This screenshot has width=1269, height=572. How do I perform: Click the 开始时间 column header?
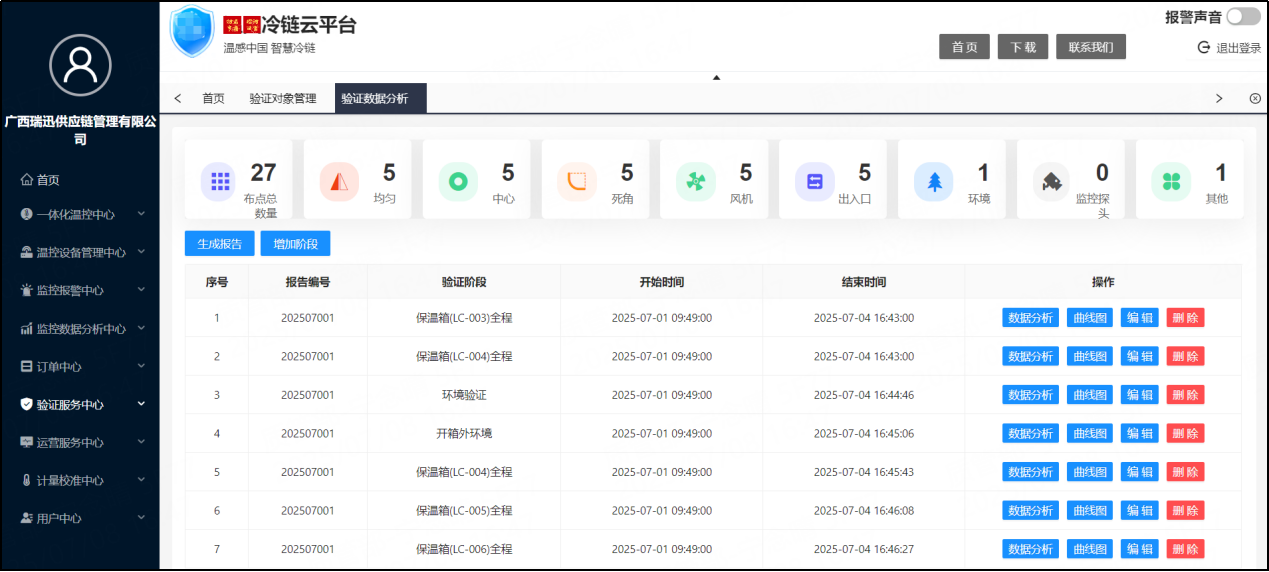point(662,282)
